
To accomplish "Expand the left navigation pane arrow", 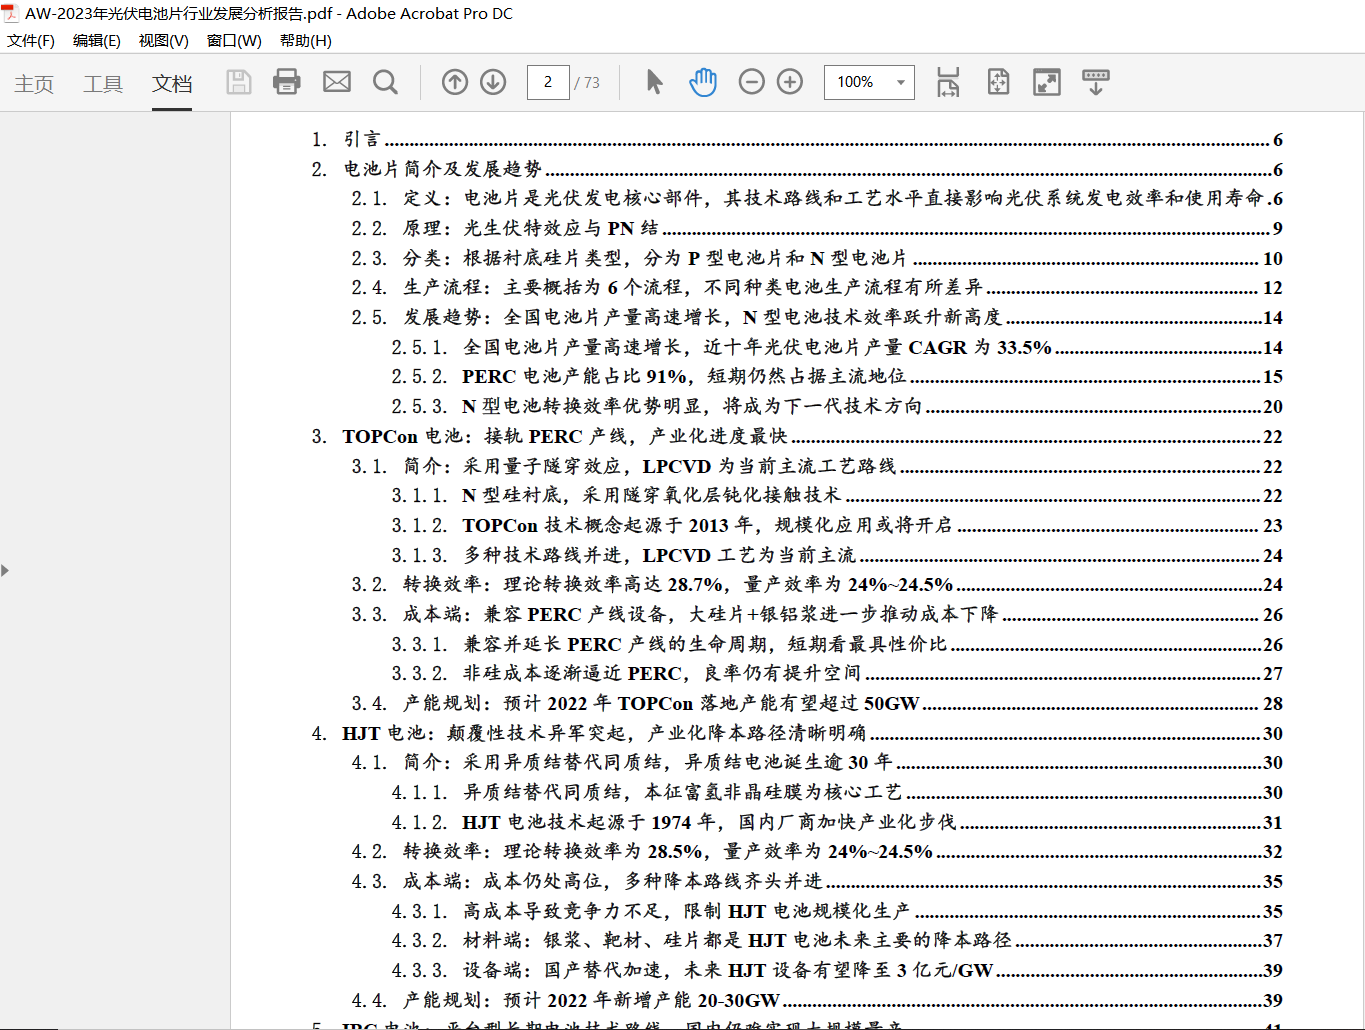I will pyautogui.click(x=5, y=570).
